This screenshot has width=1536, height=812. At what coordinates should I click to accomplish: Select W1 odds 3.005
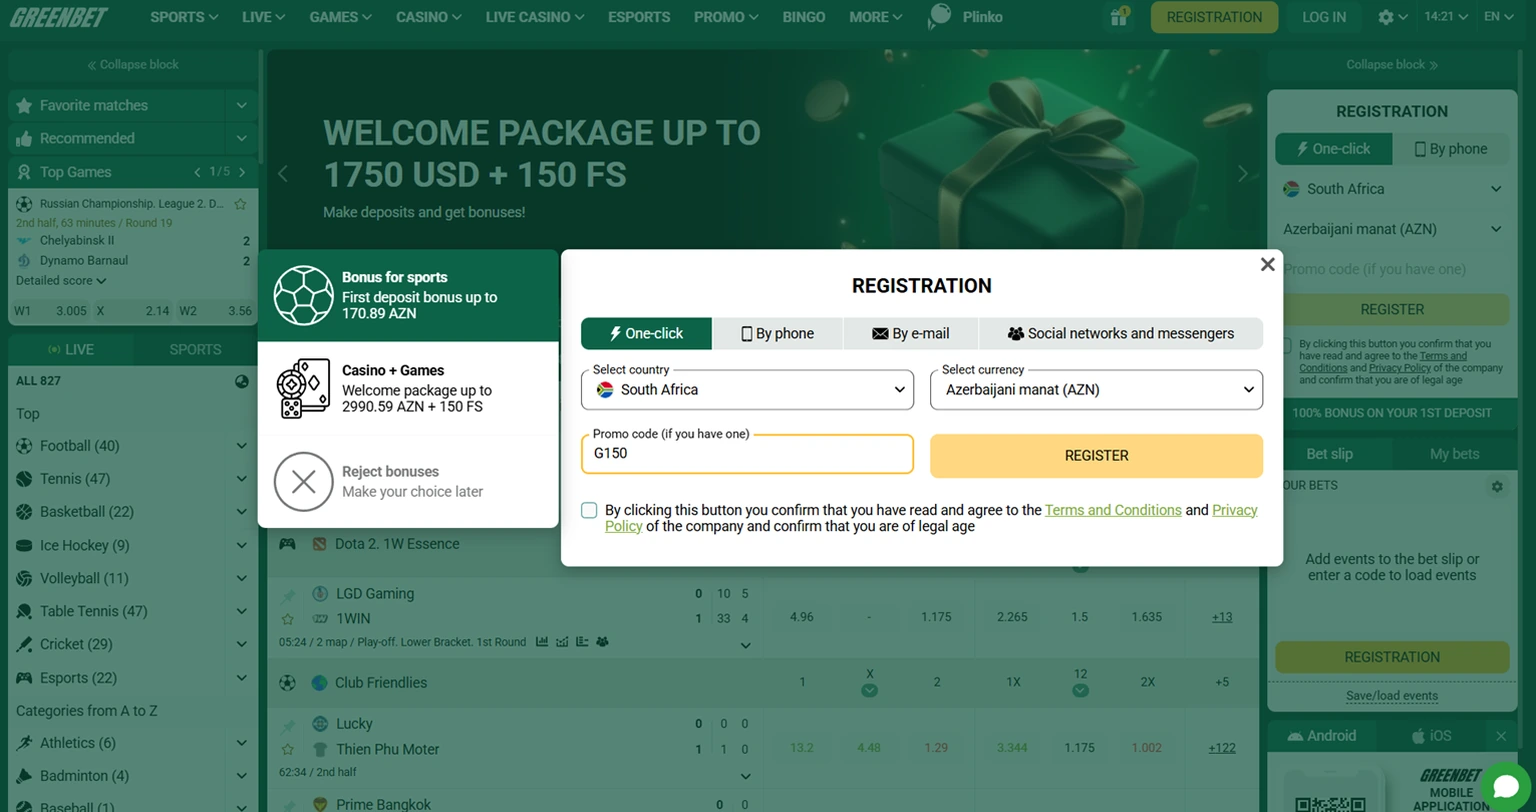tap(50, 311)
